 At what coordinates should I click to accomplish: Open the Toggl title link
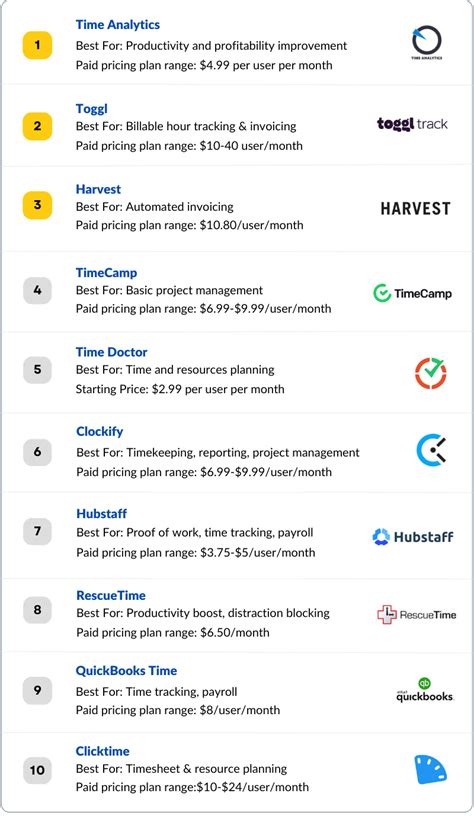(92, 109)
